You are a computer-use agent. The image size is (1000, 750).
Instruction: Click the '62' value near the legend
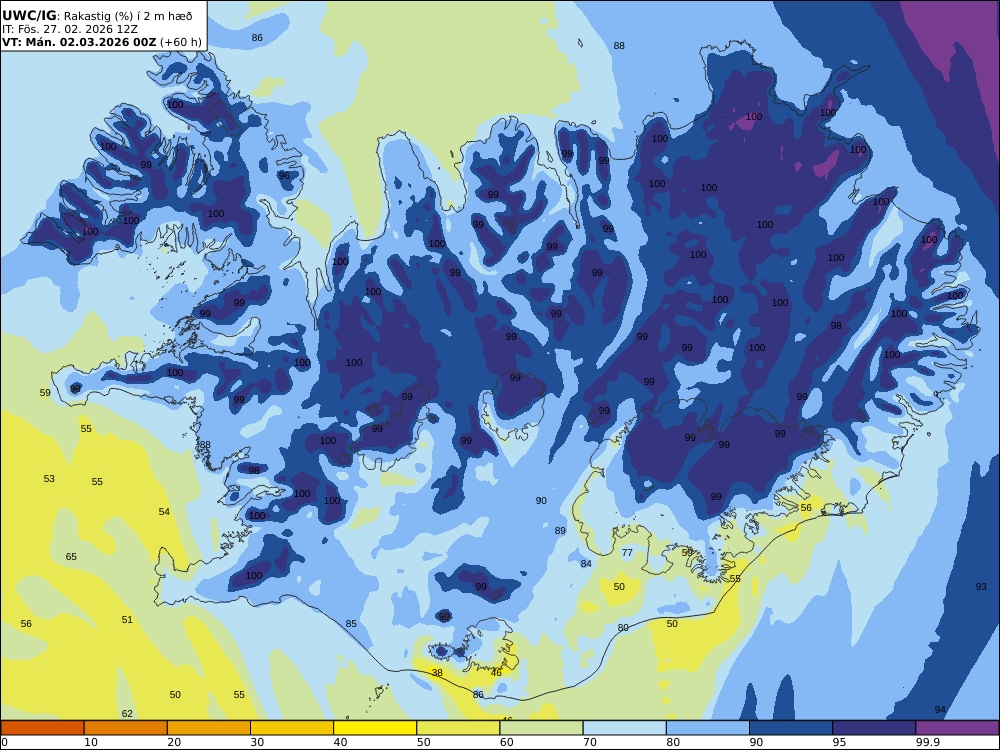(127, 714)
